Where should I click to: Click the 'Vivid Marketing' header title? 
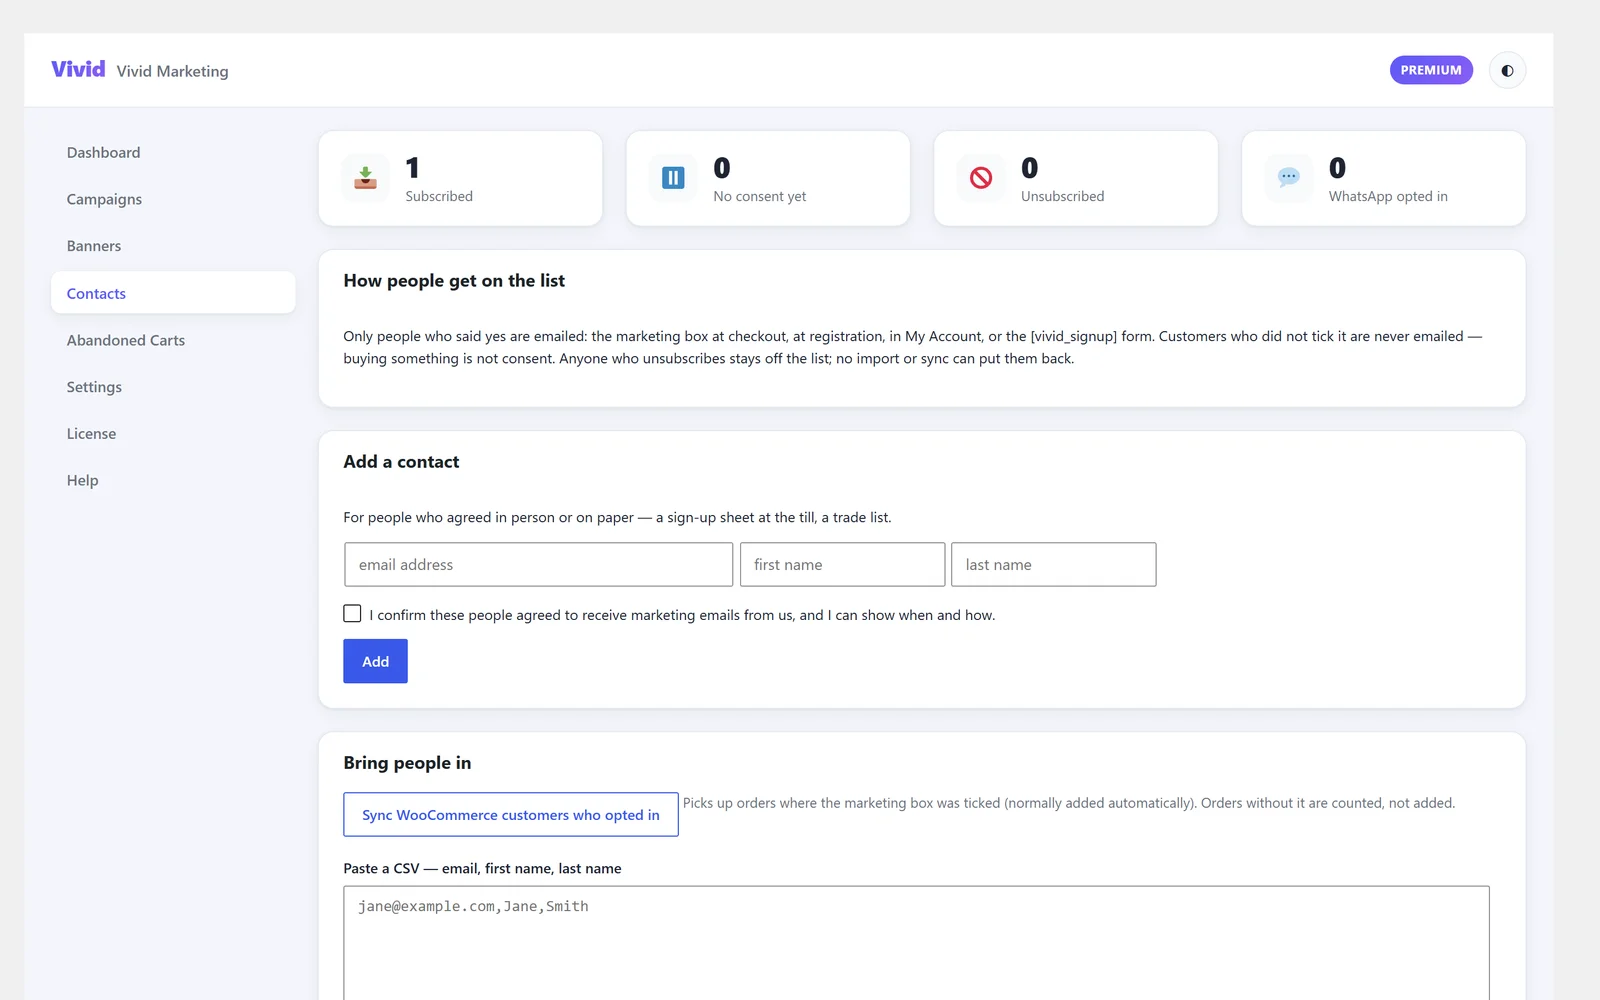172,71
